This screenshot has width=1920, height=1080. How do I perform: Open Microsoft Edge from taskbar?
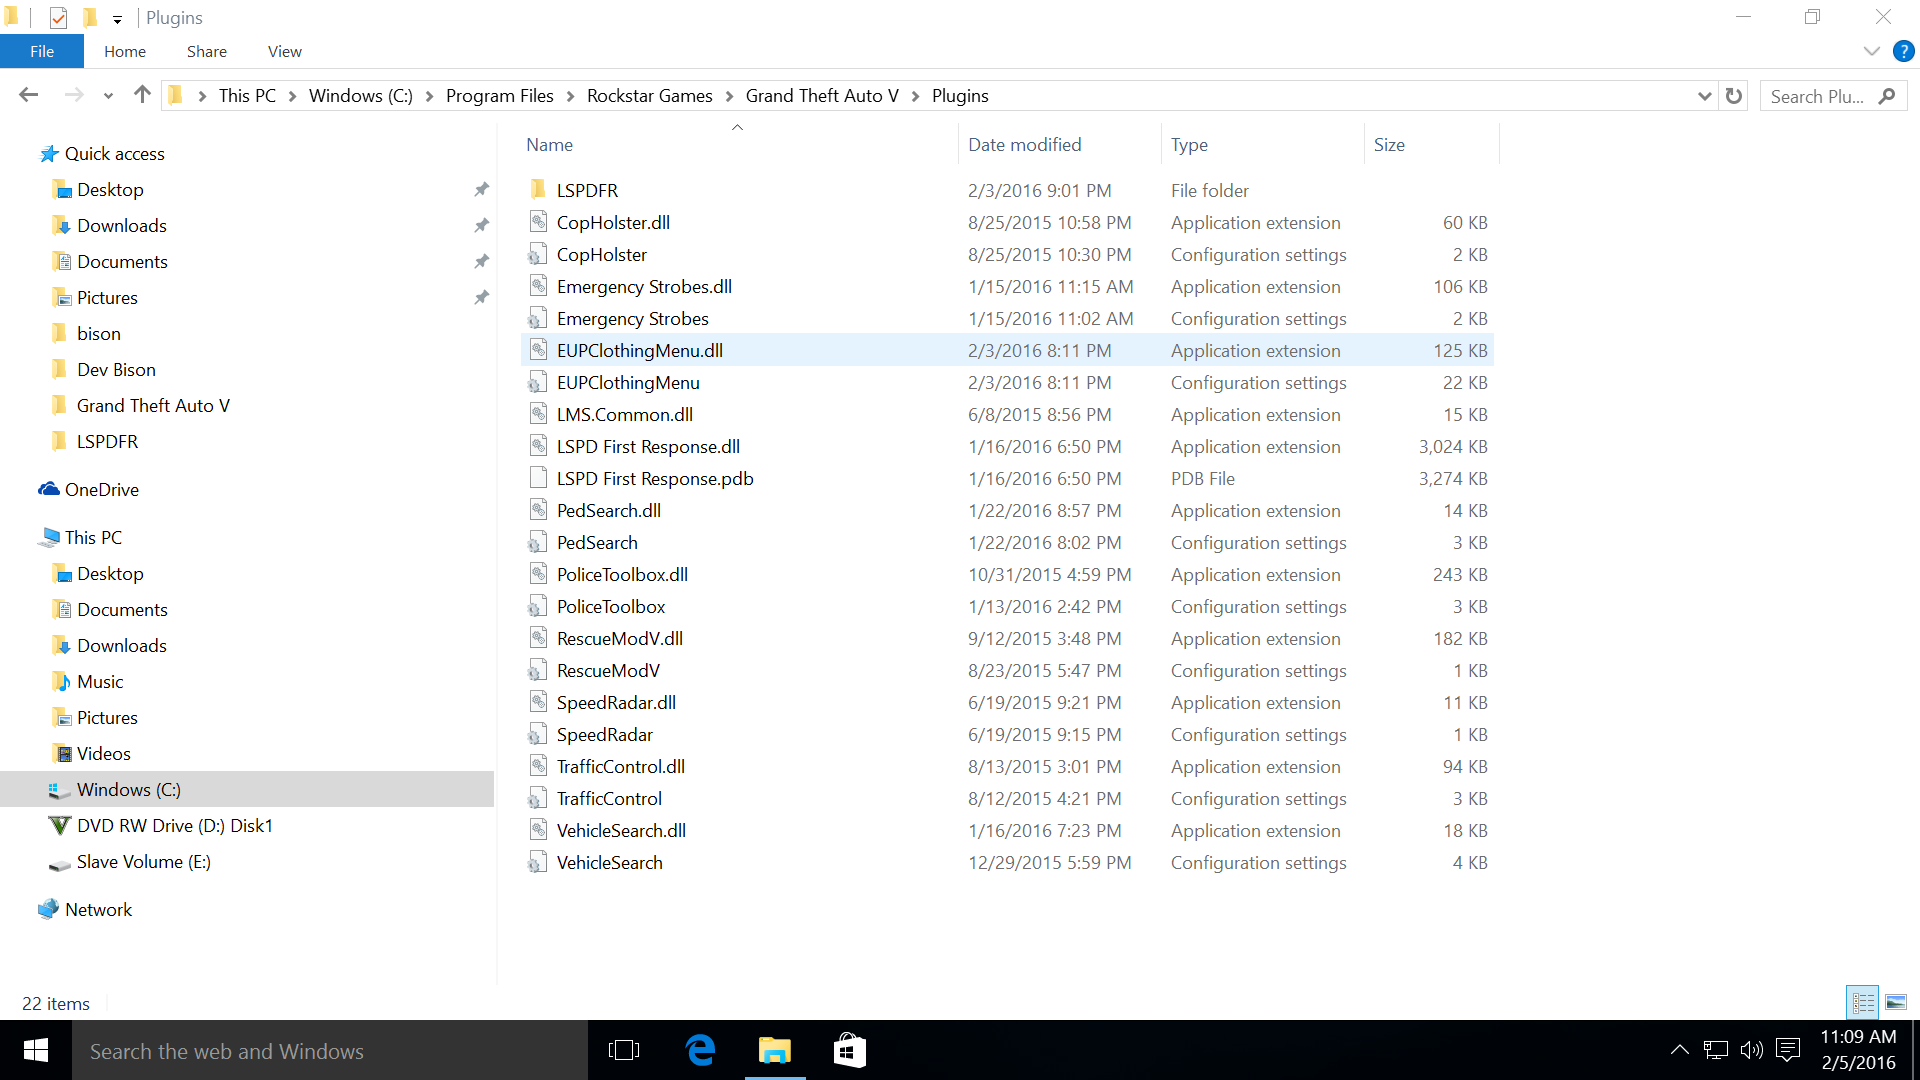(x=701, y=1050)
